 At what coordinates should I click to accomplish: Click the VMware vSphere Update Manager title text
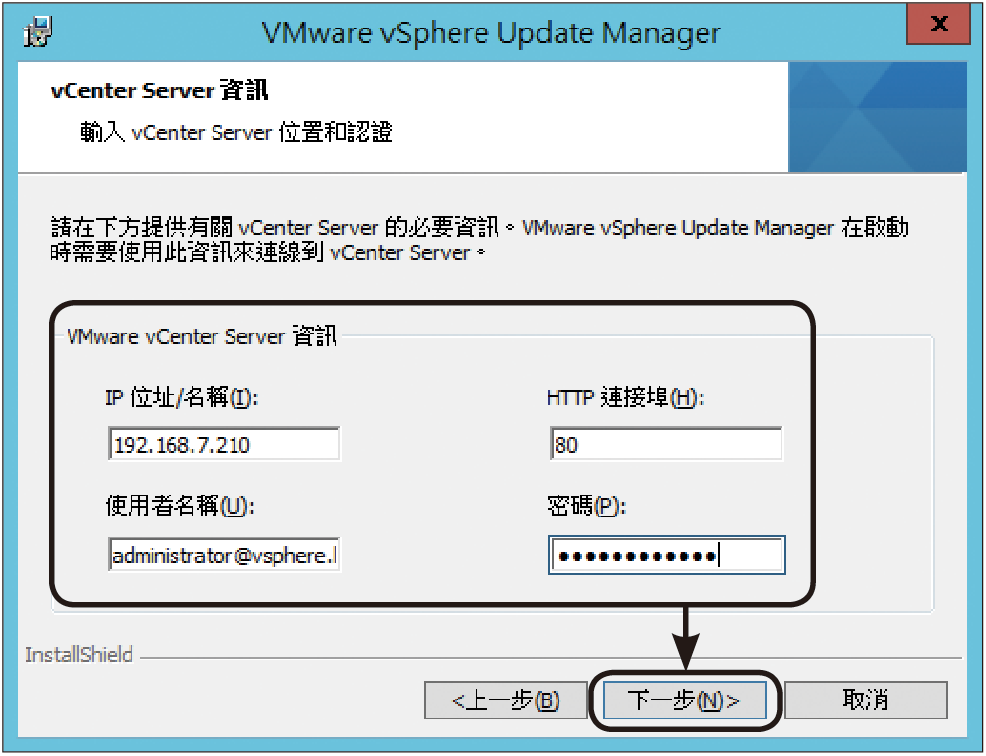491,33
